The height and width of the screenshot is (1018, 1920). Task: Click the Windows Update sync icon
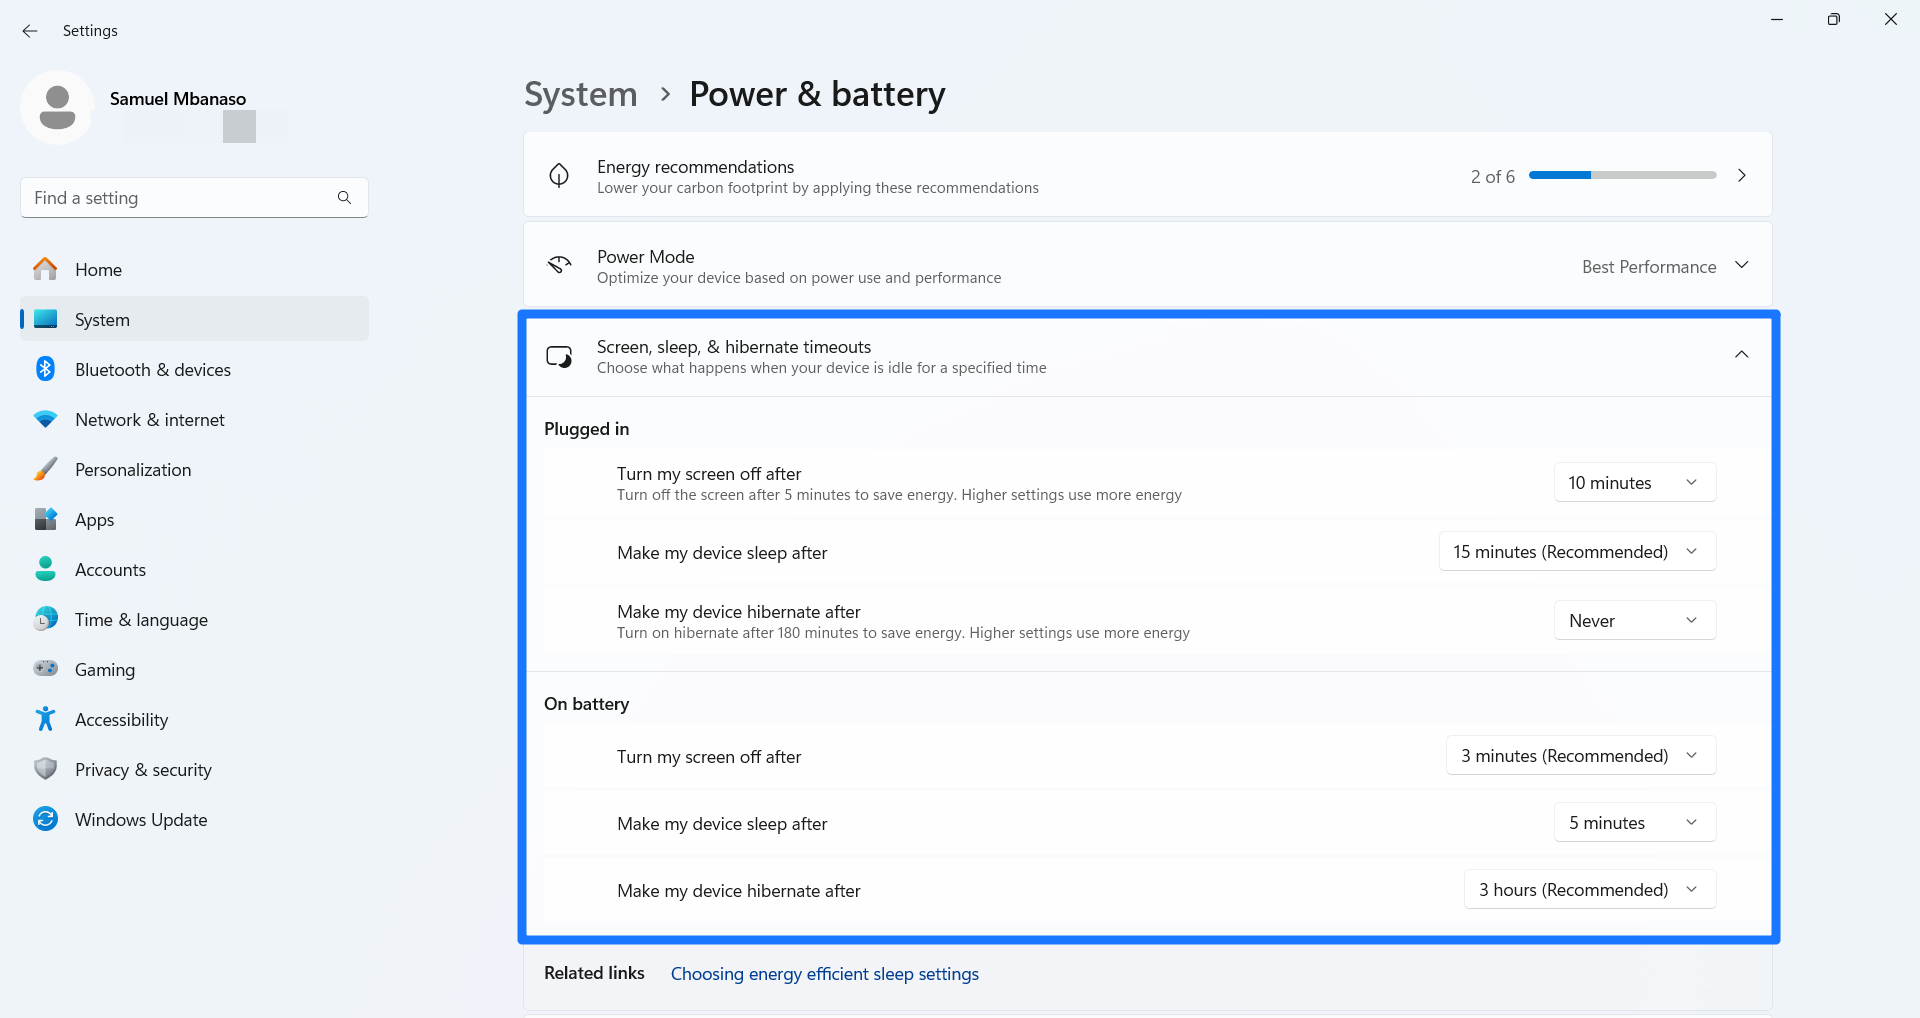tap(45, 819)
